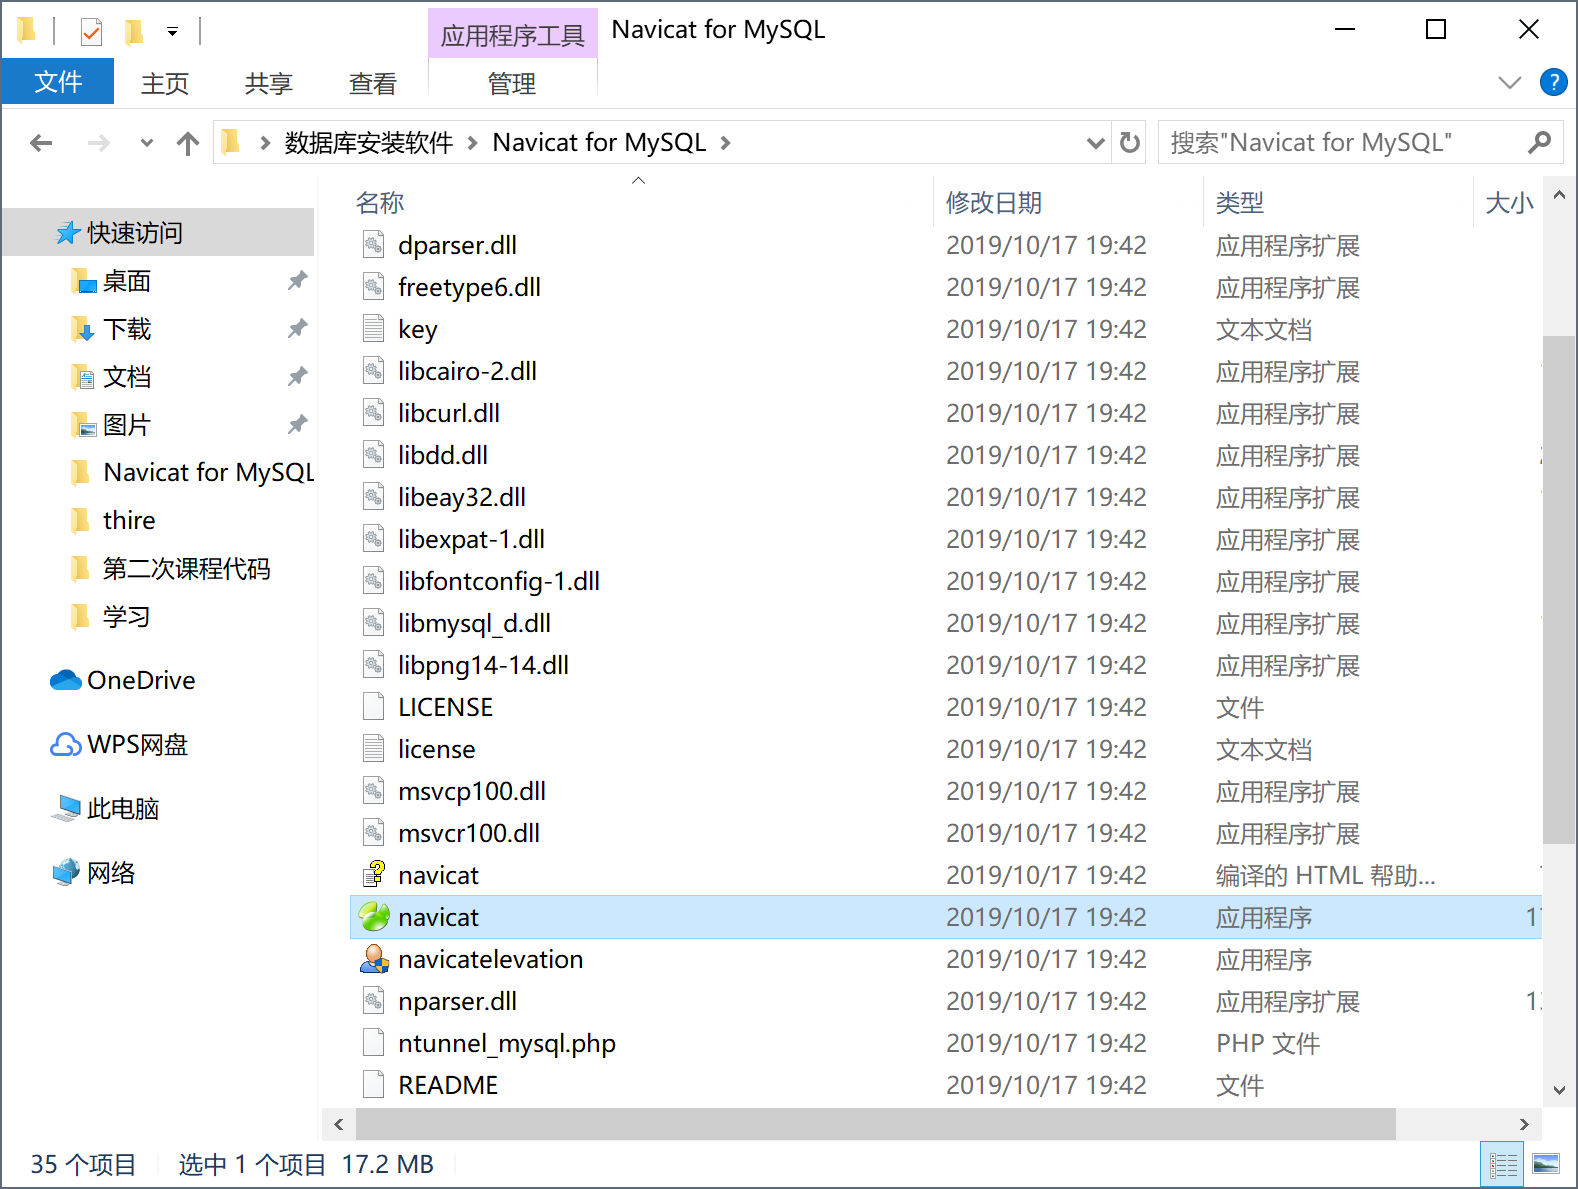
Task: Select the libpng14-14.dll file name
Action: [x=483, y=665]
